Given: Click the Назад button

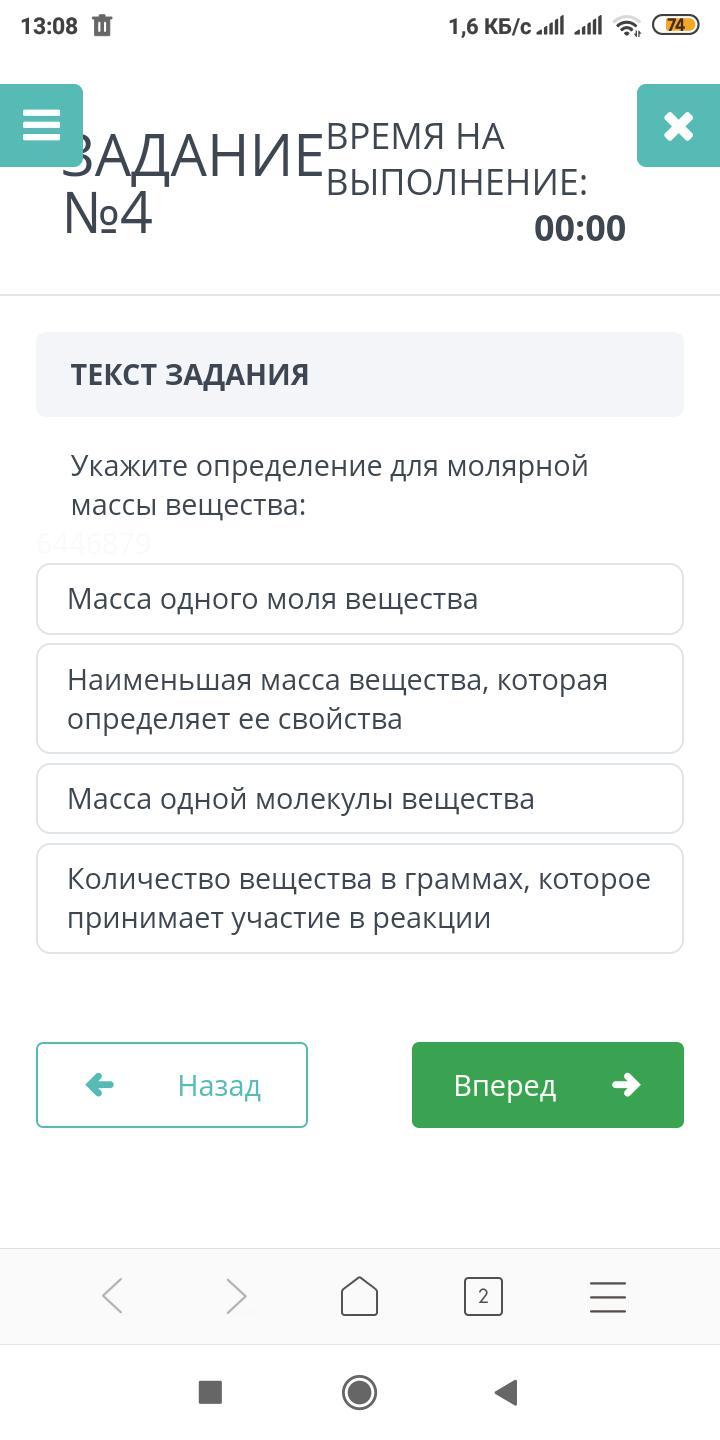Looking at the screenshot, I should (x=172, y=1085).
